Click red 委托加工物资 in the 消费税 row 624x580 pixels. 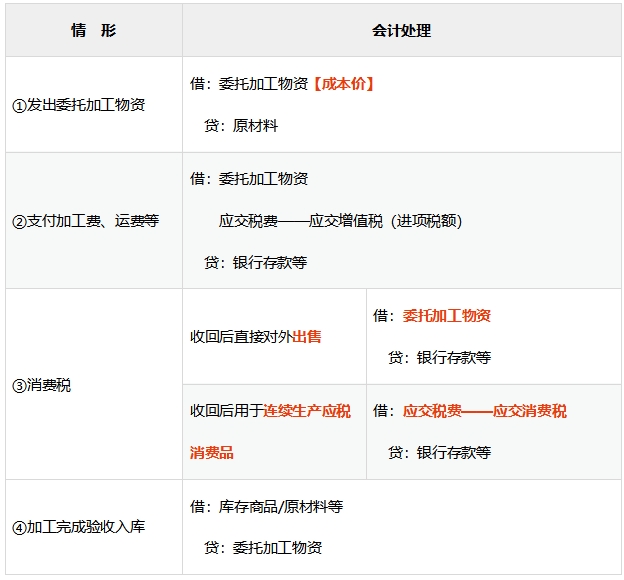click(446, 316)
